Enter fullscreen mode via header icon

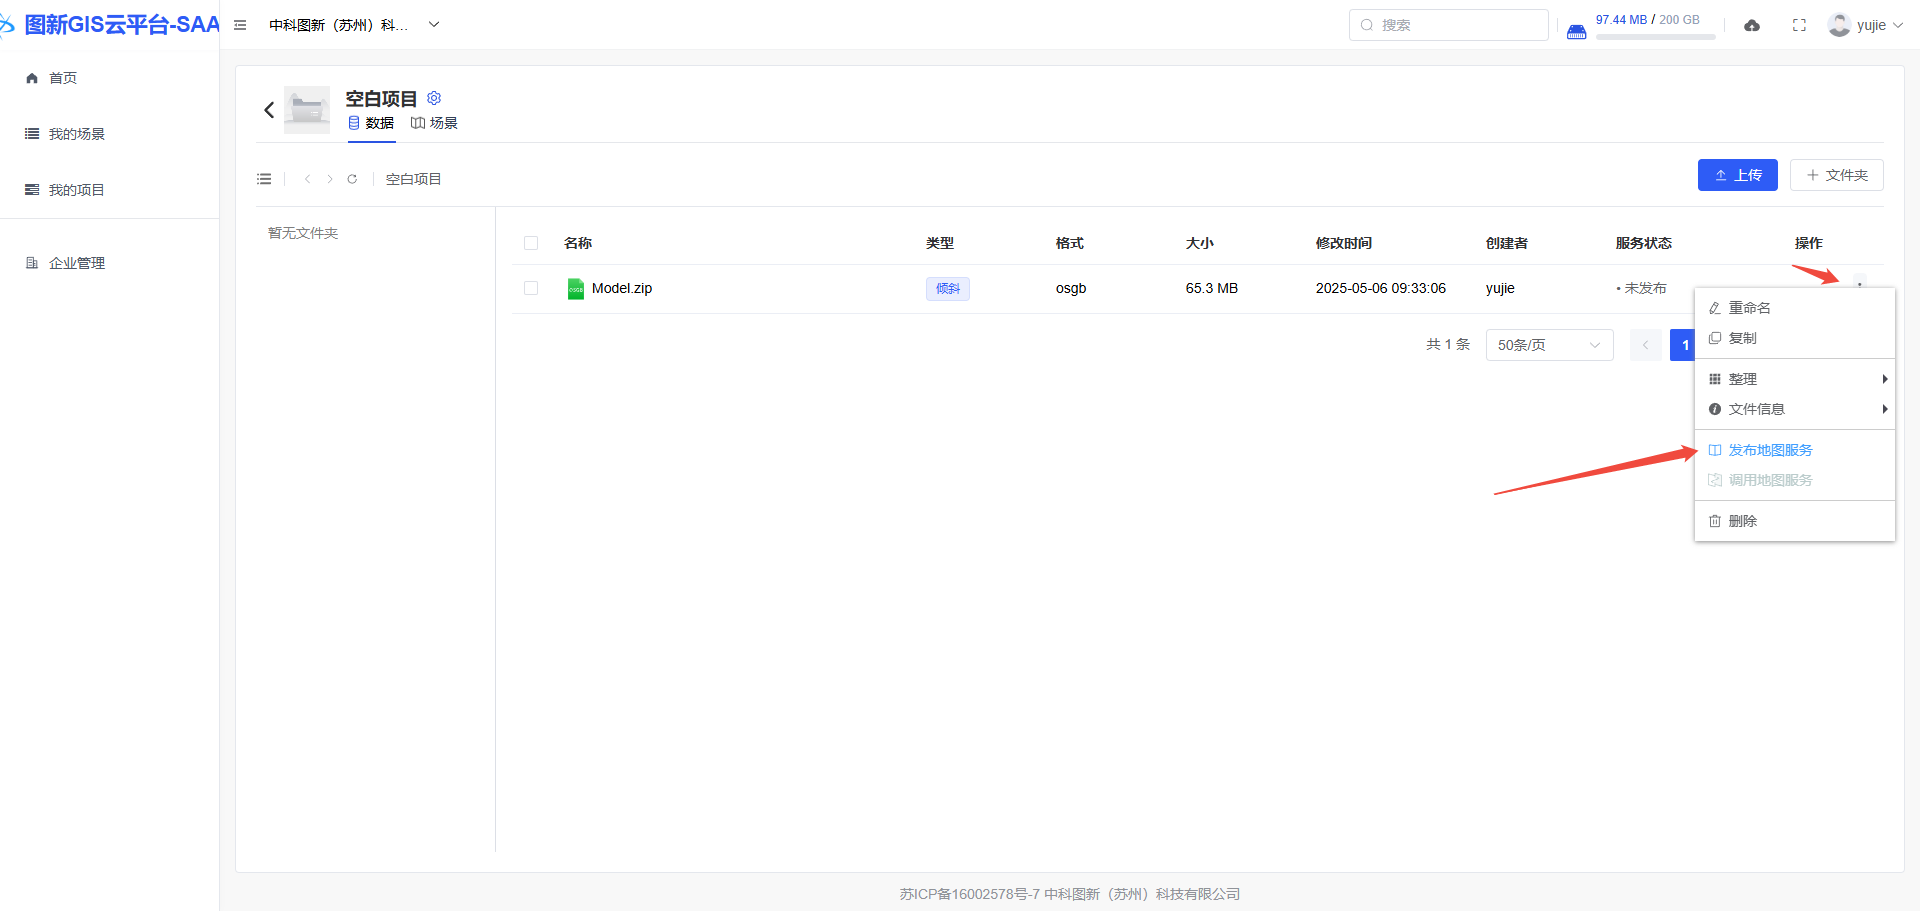point(1799,25)
